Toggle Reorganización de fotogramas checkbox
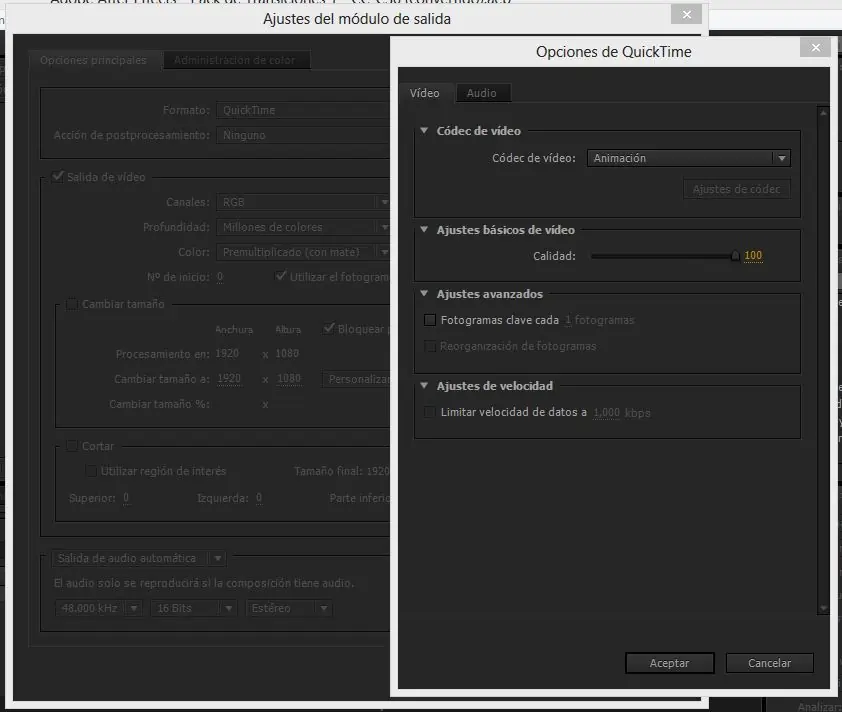The image size is (842, 712). point(430,346)
